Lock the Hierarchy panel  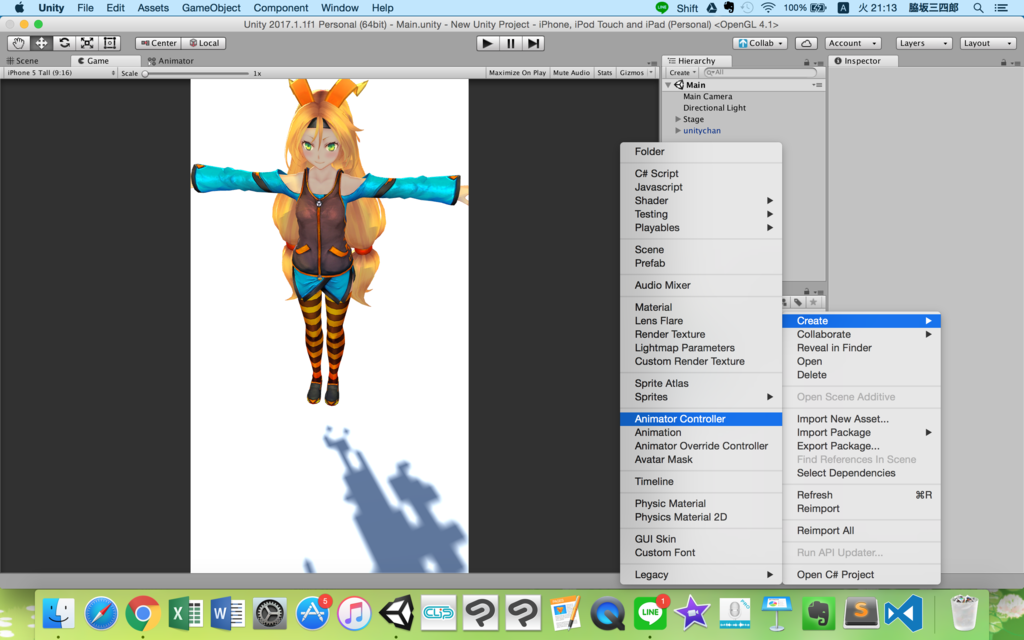point(807,62)
